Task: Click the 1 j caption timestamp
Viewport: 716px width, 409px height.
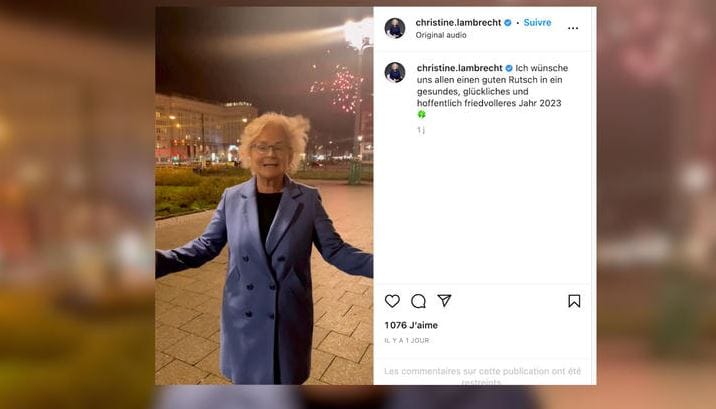Action: (x=421, y=130)
